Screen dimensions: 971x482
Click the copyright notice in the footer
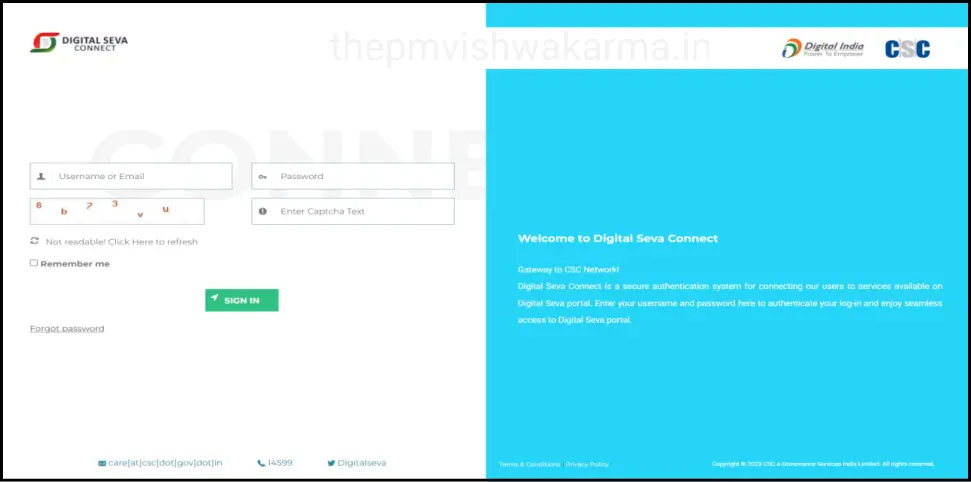(822, 463)
